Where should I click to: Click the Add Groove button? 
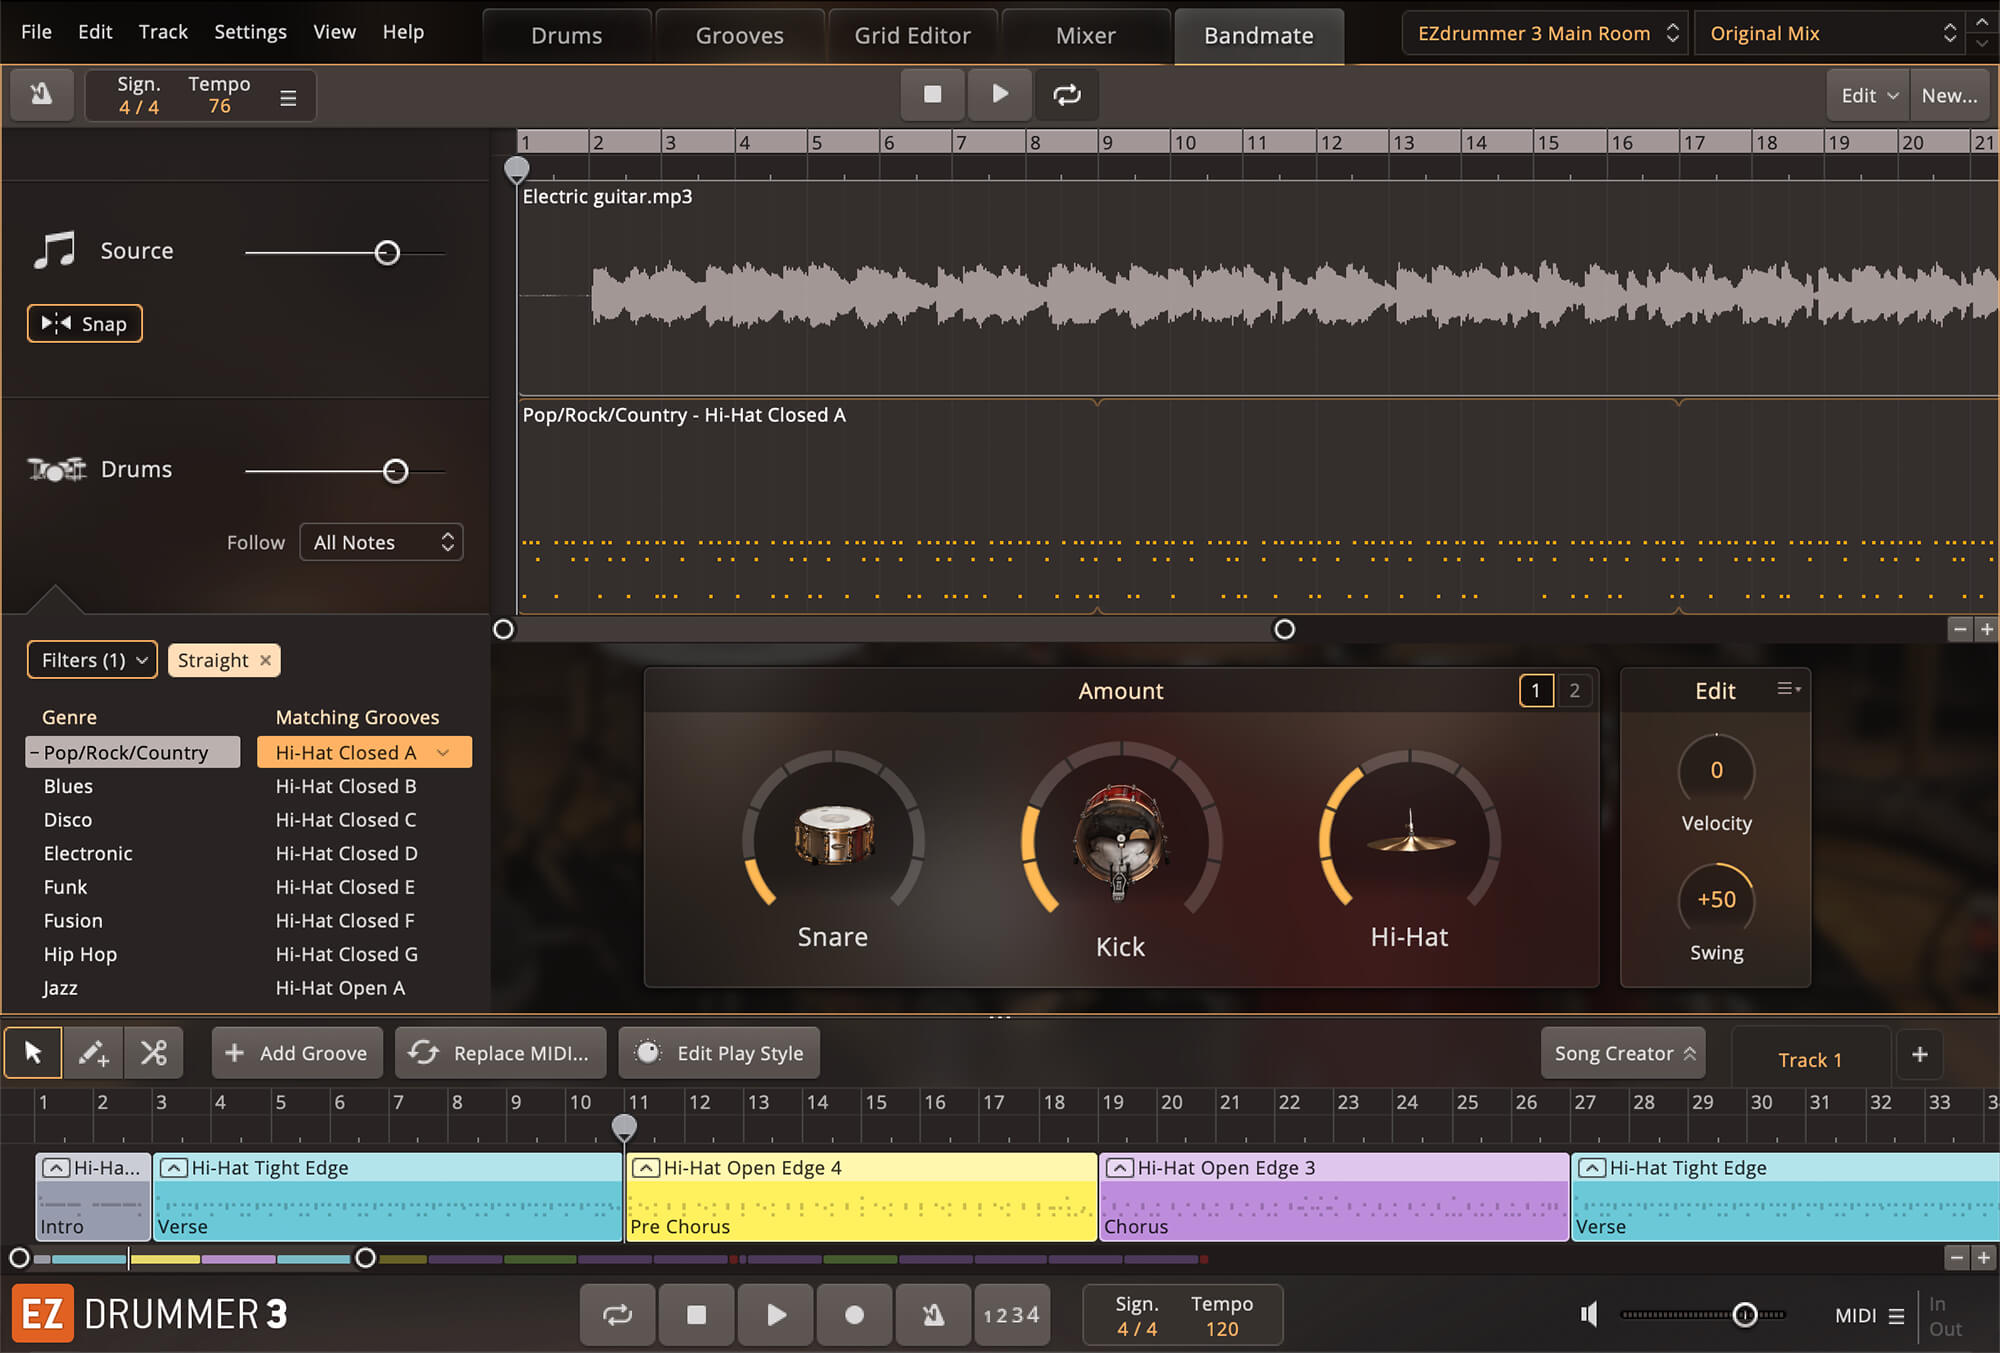pos(297,1053)
